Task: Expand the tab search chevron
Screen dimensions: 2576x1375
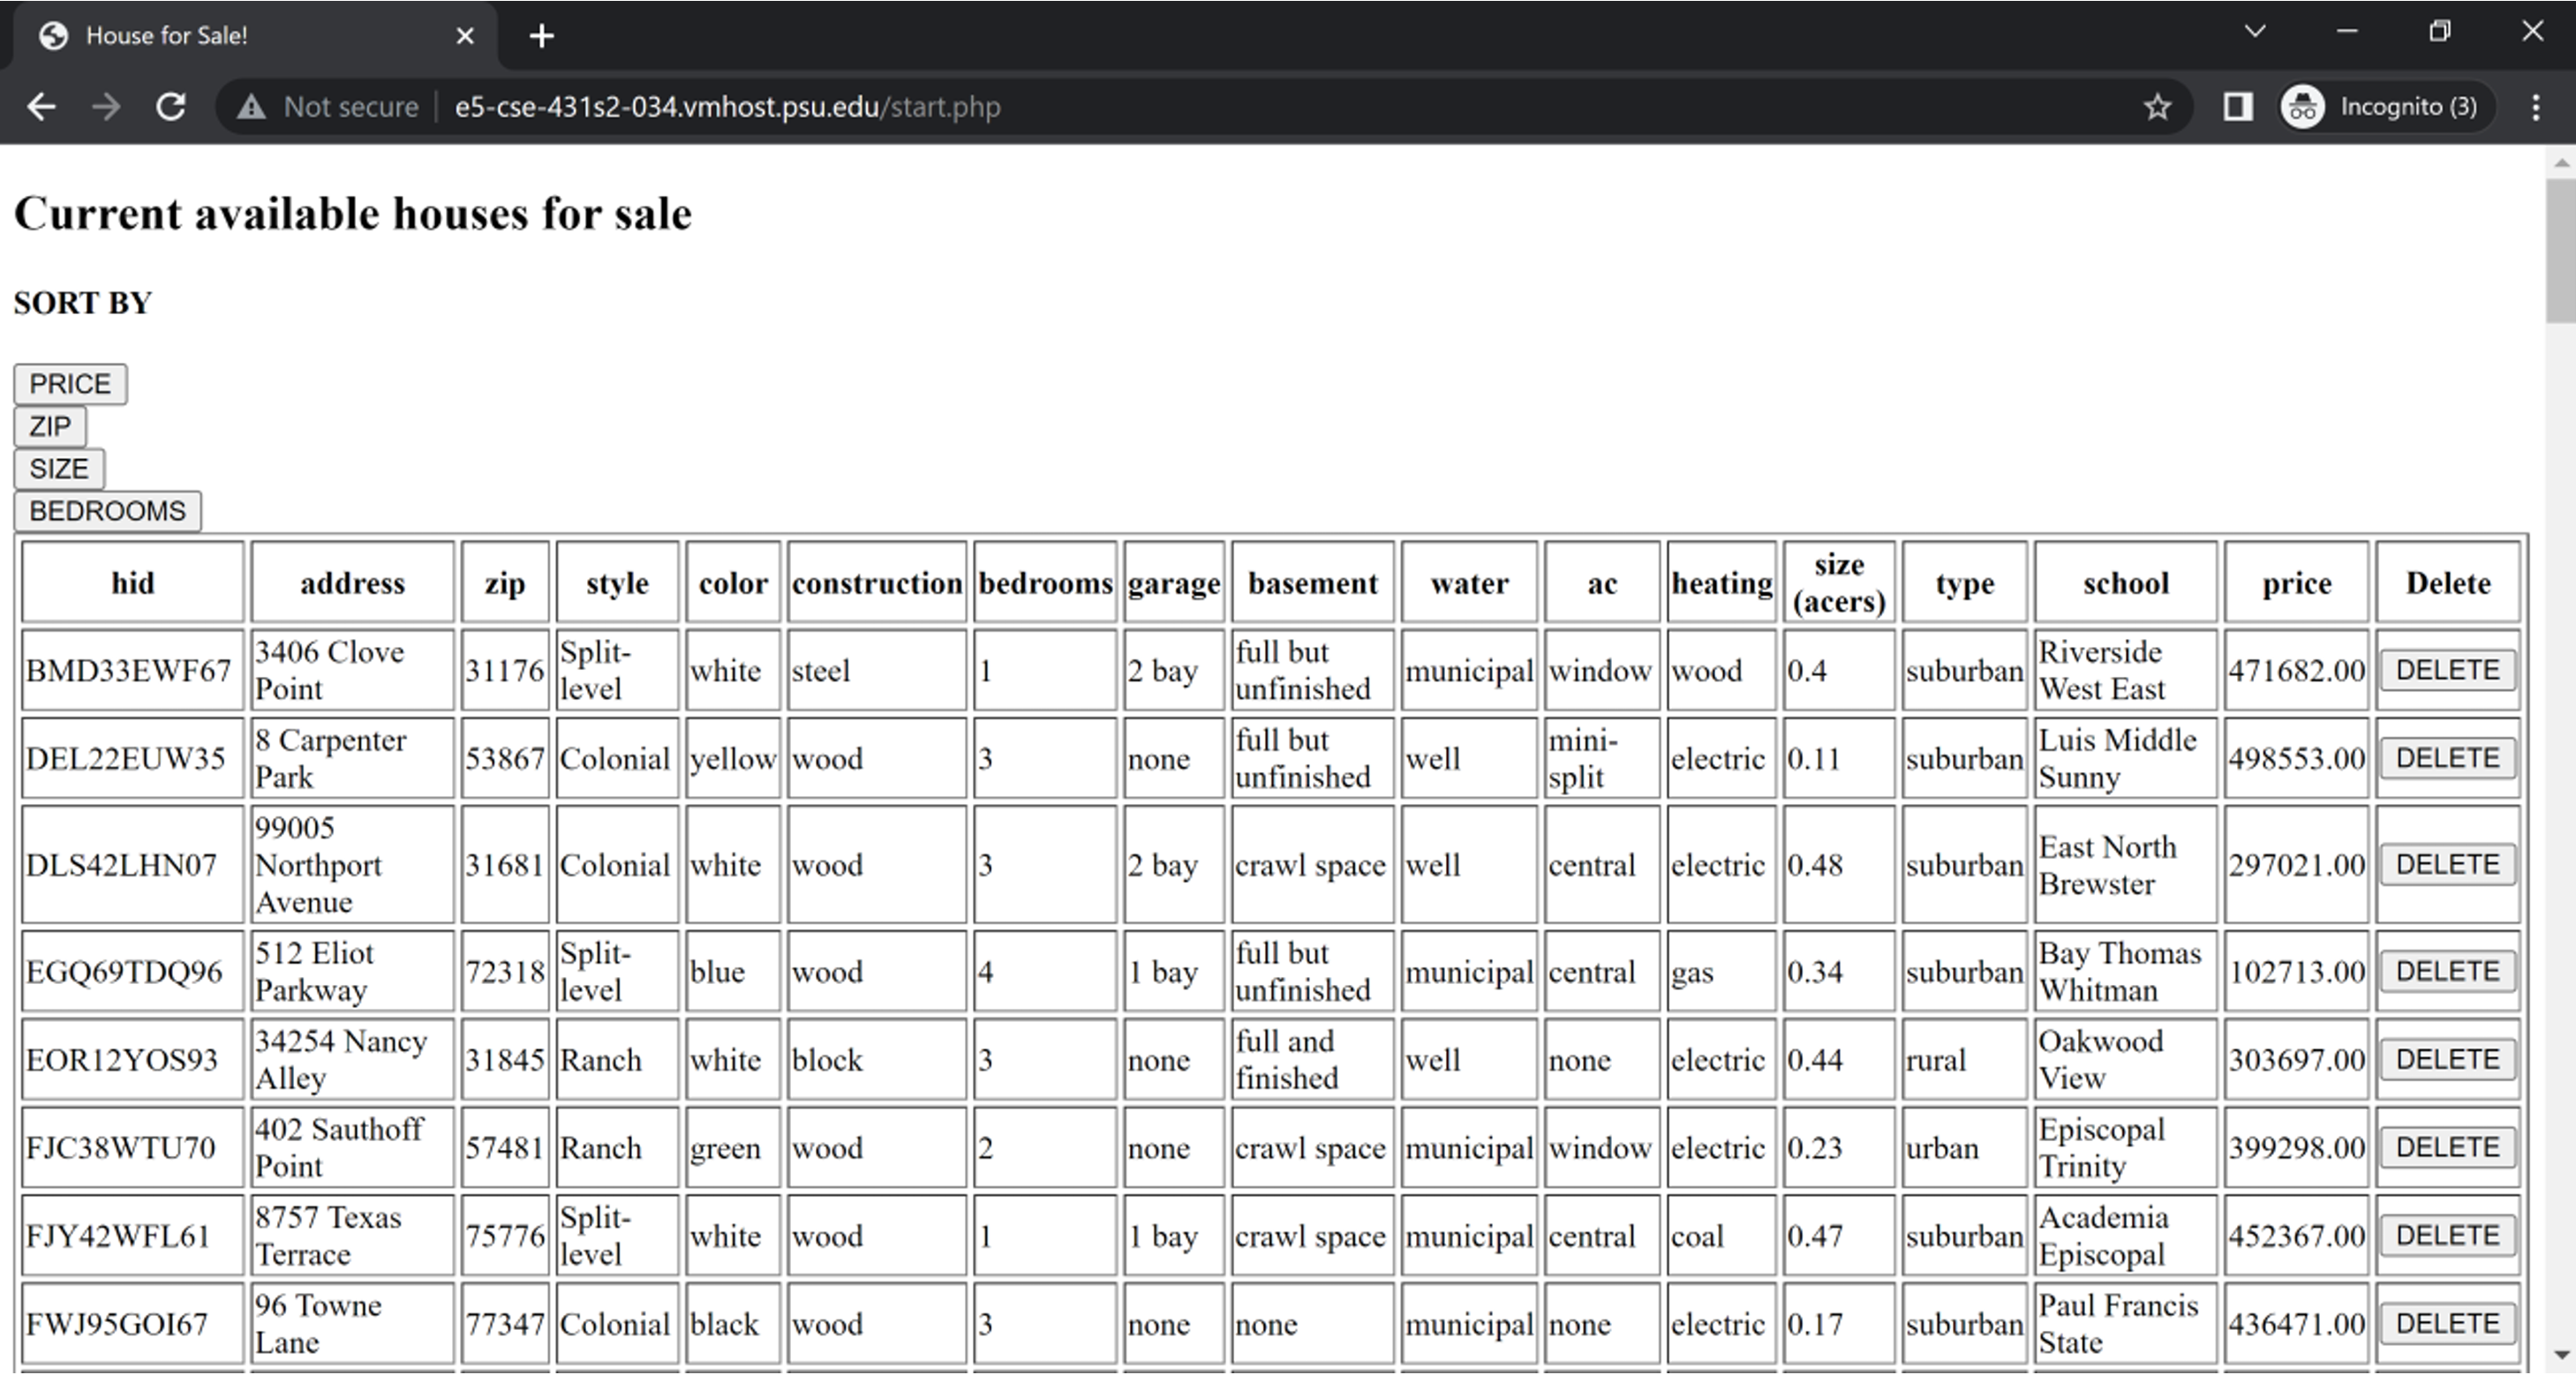Action: point(2254,32)
